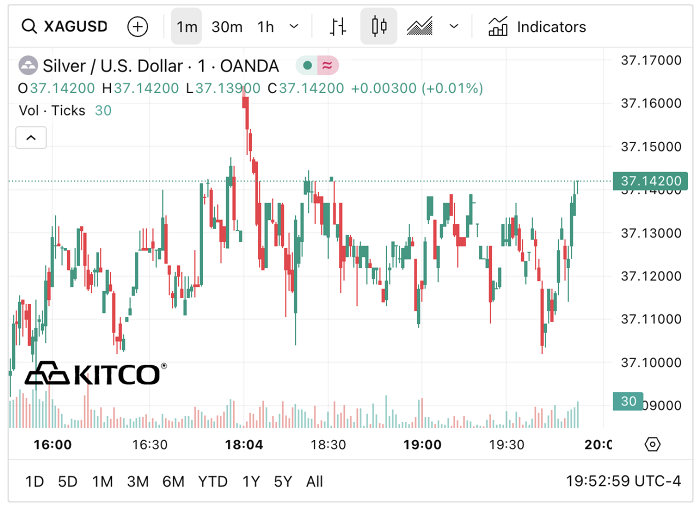Click the high value H37.14200
Image resolution: width=700 pixels, height=509 pixels.
(x=140, y=88)
